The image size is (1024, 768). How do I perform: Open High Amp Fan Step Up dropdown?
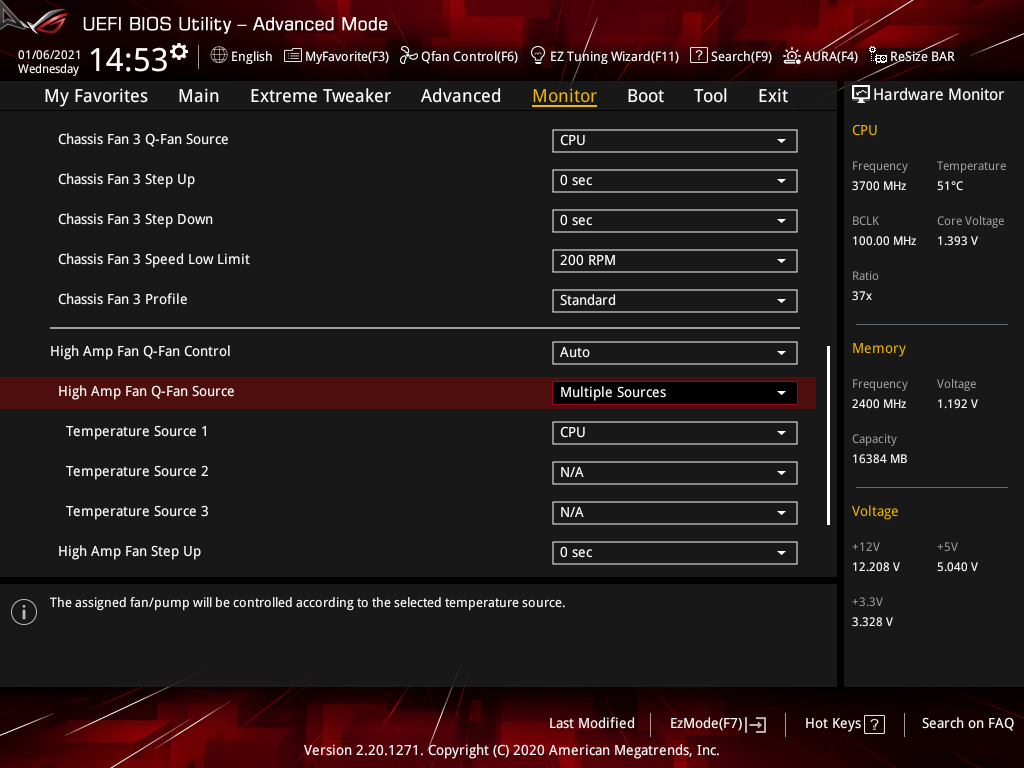click(x=674, y=552)
